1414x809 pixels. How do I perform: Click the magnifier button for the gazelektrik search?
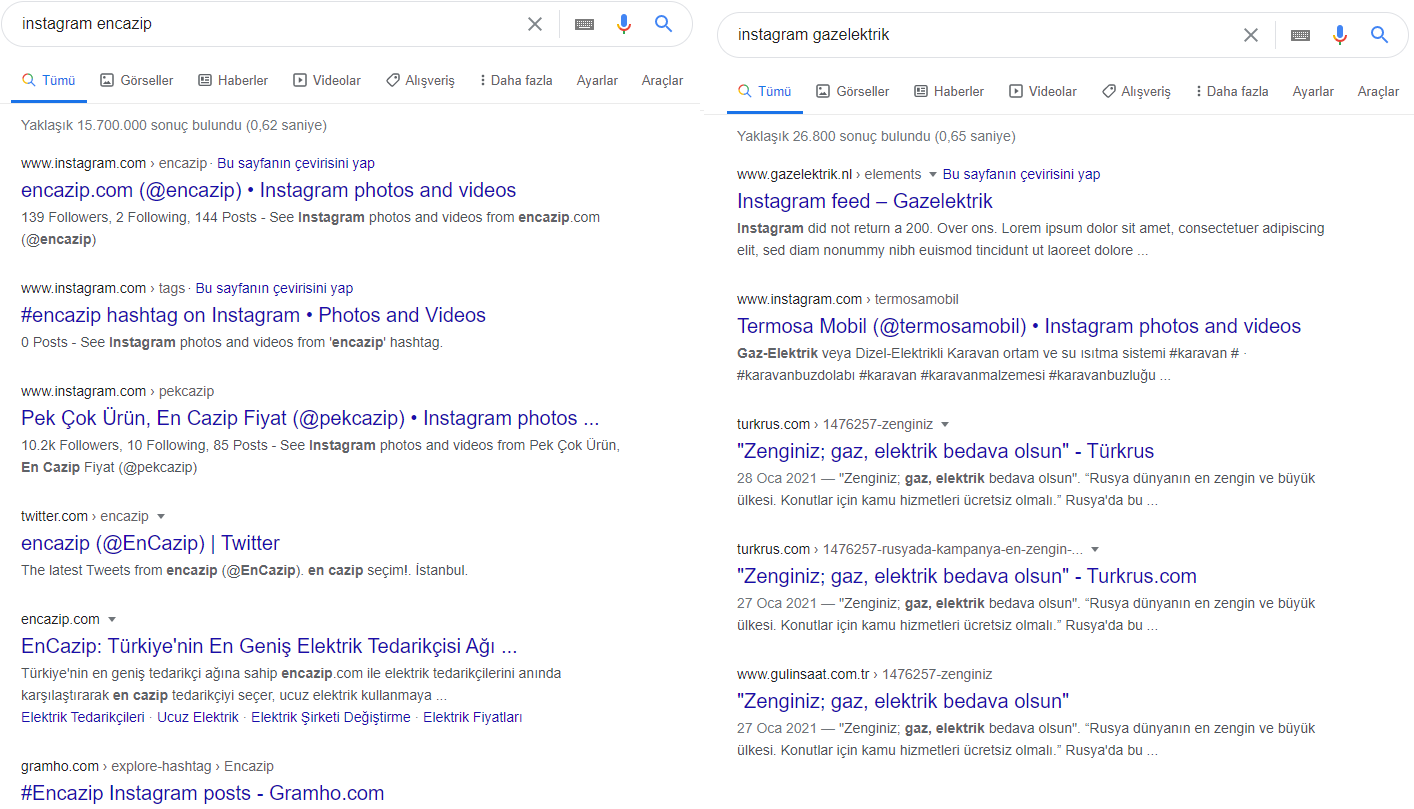(x=1379, y=35)
